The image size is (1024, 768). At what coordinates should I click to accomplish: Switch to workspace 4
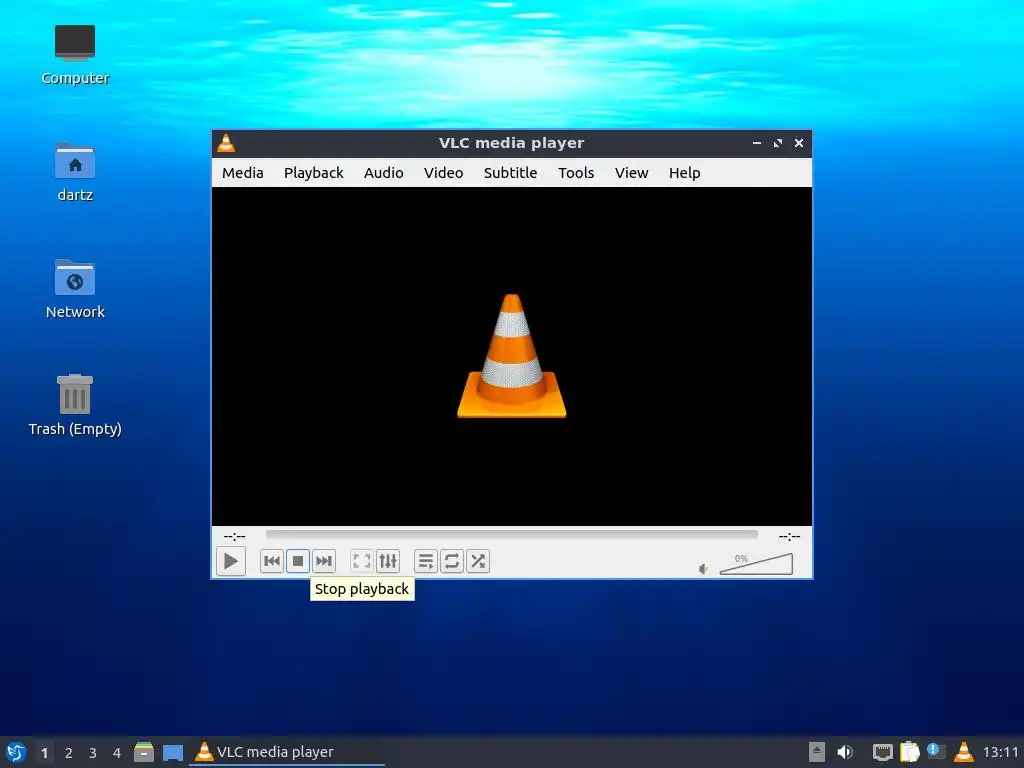tap(117, 753)
